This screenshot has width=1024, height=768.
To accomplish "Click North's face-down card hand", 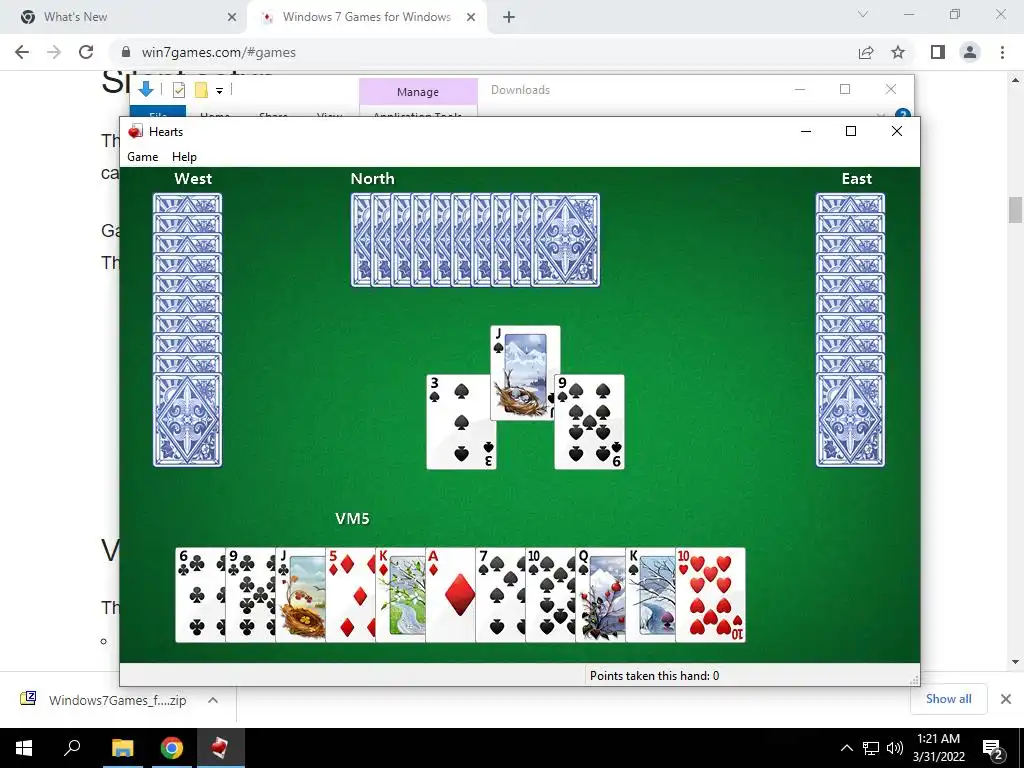I will 475,240.
